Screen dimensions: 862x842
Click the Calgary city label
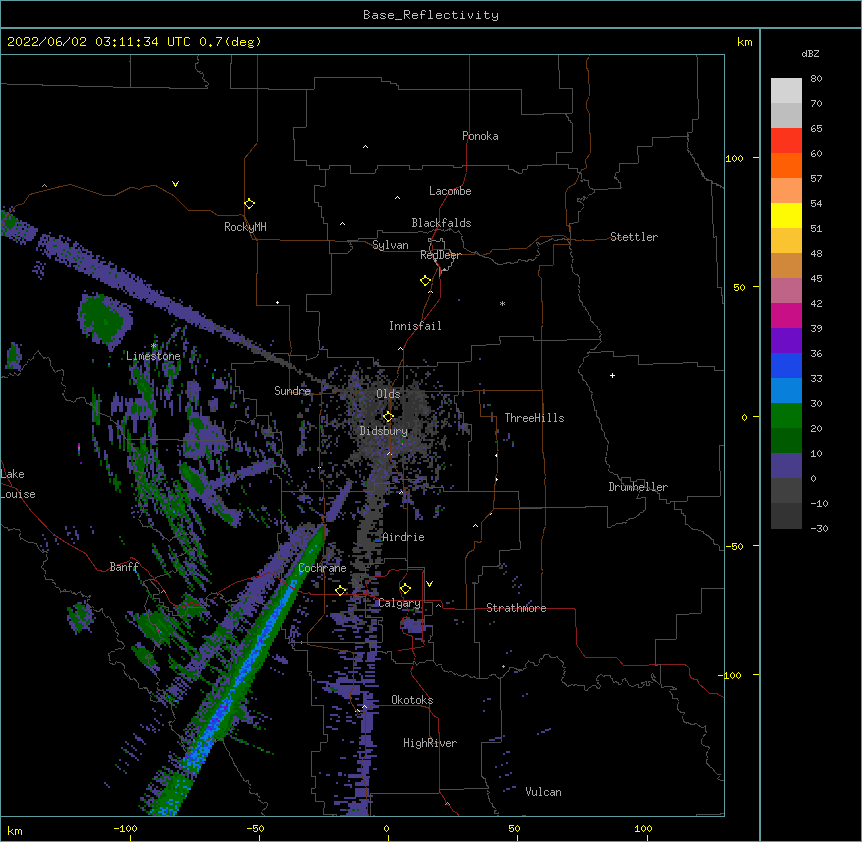(x=399, y=603)
